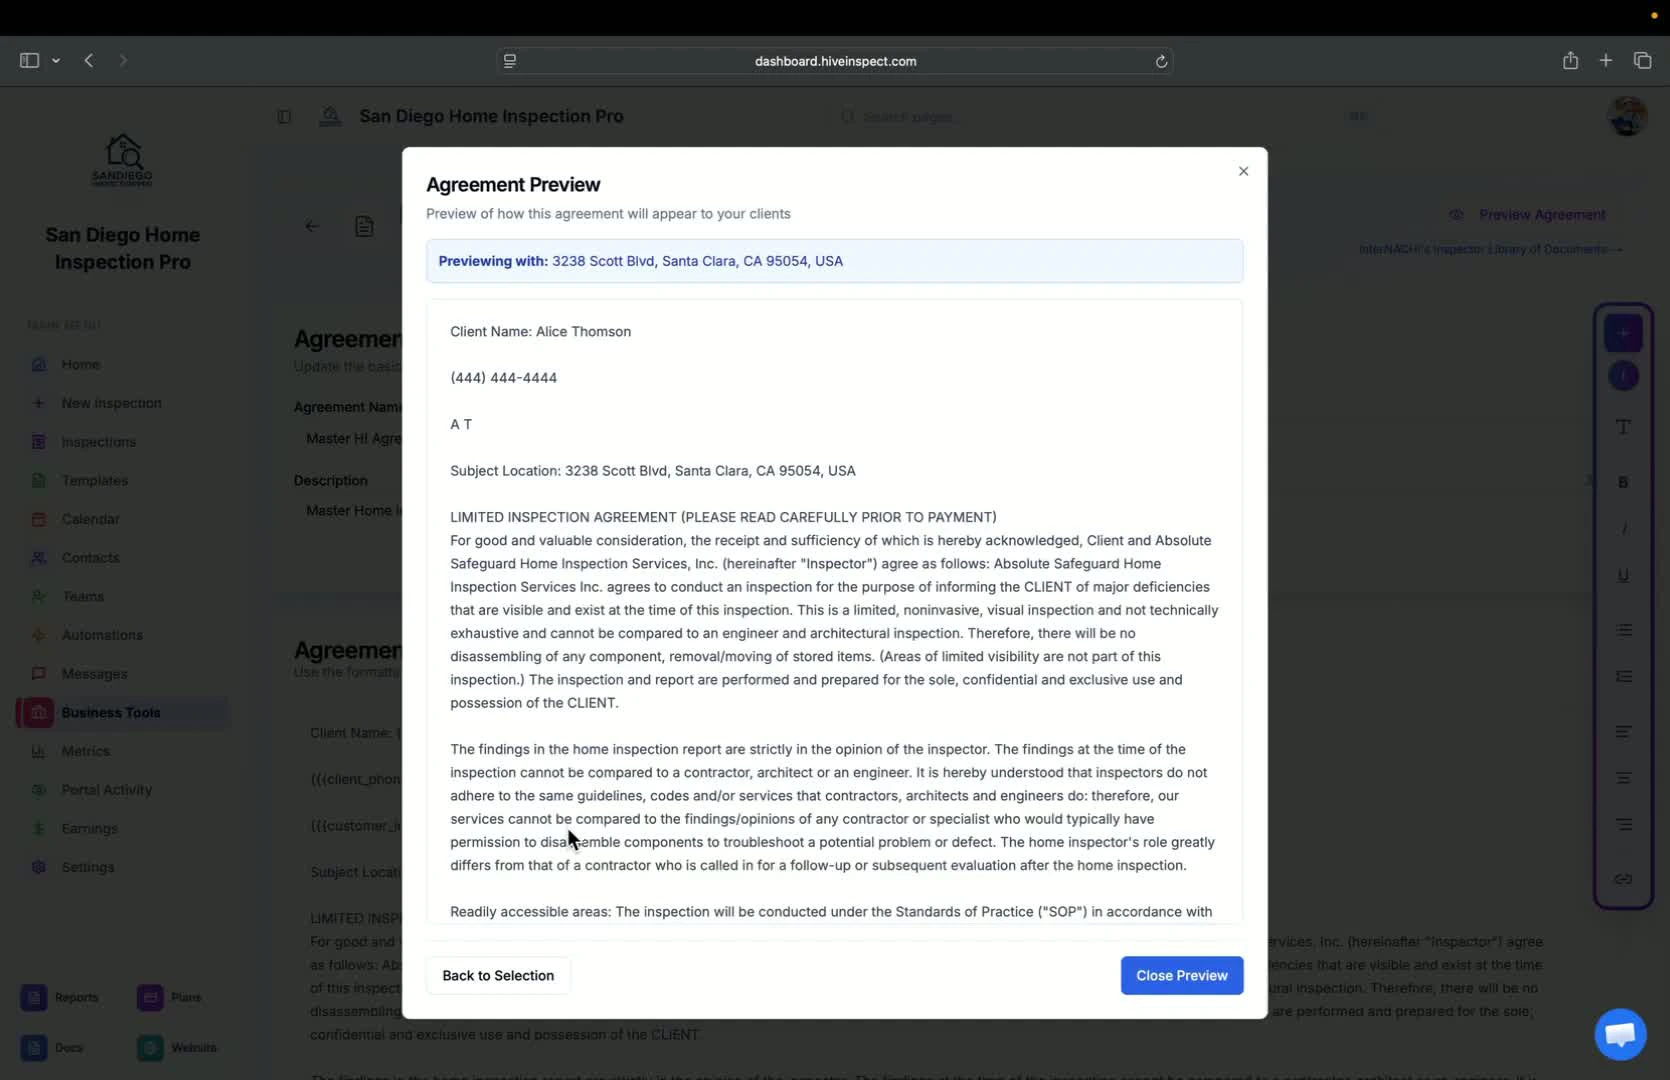The width and height of the screenshot is (1670, 1080).
Task: Insert a link using the chain icon
Action: pyautogui.click(x=1623, y=879)
